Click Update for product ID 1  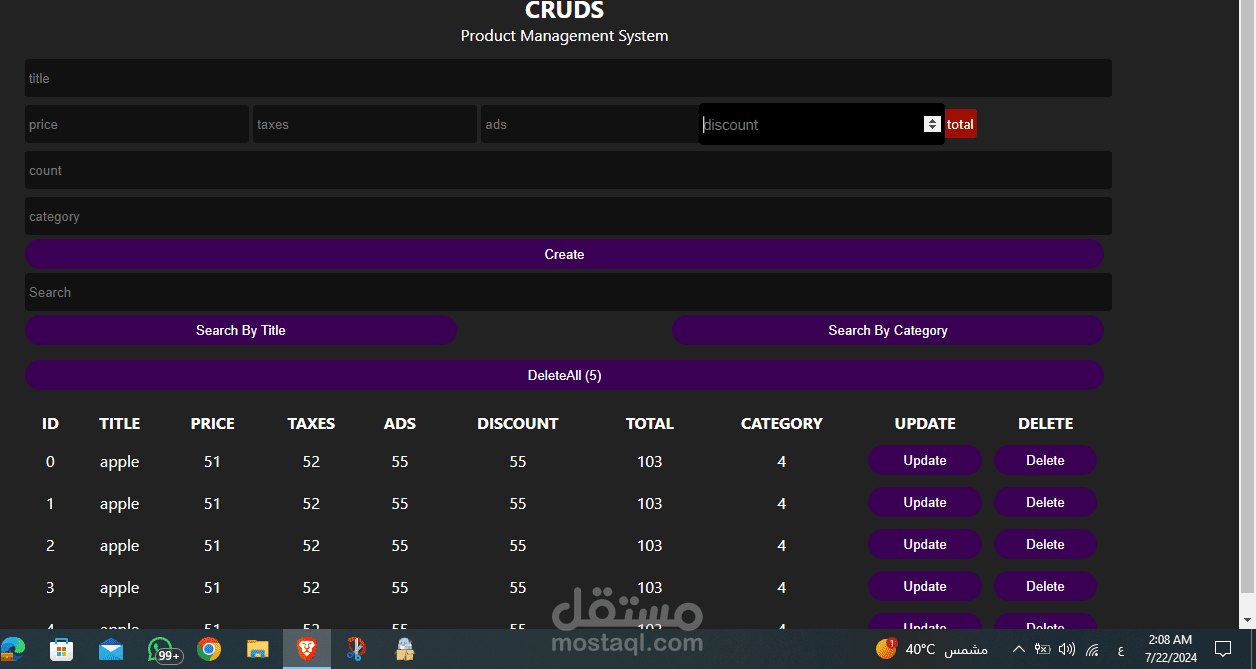[x=925, y=502]
